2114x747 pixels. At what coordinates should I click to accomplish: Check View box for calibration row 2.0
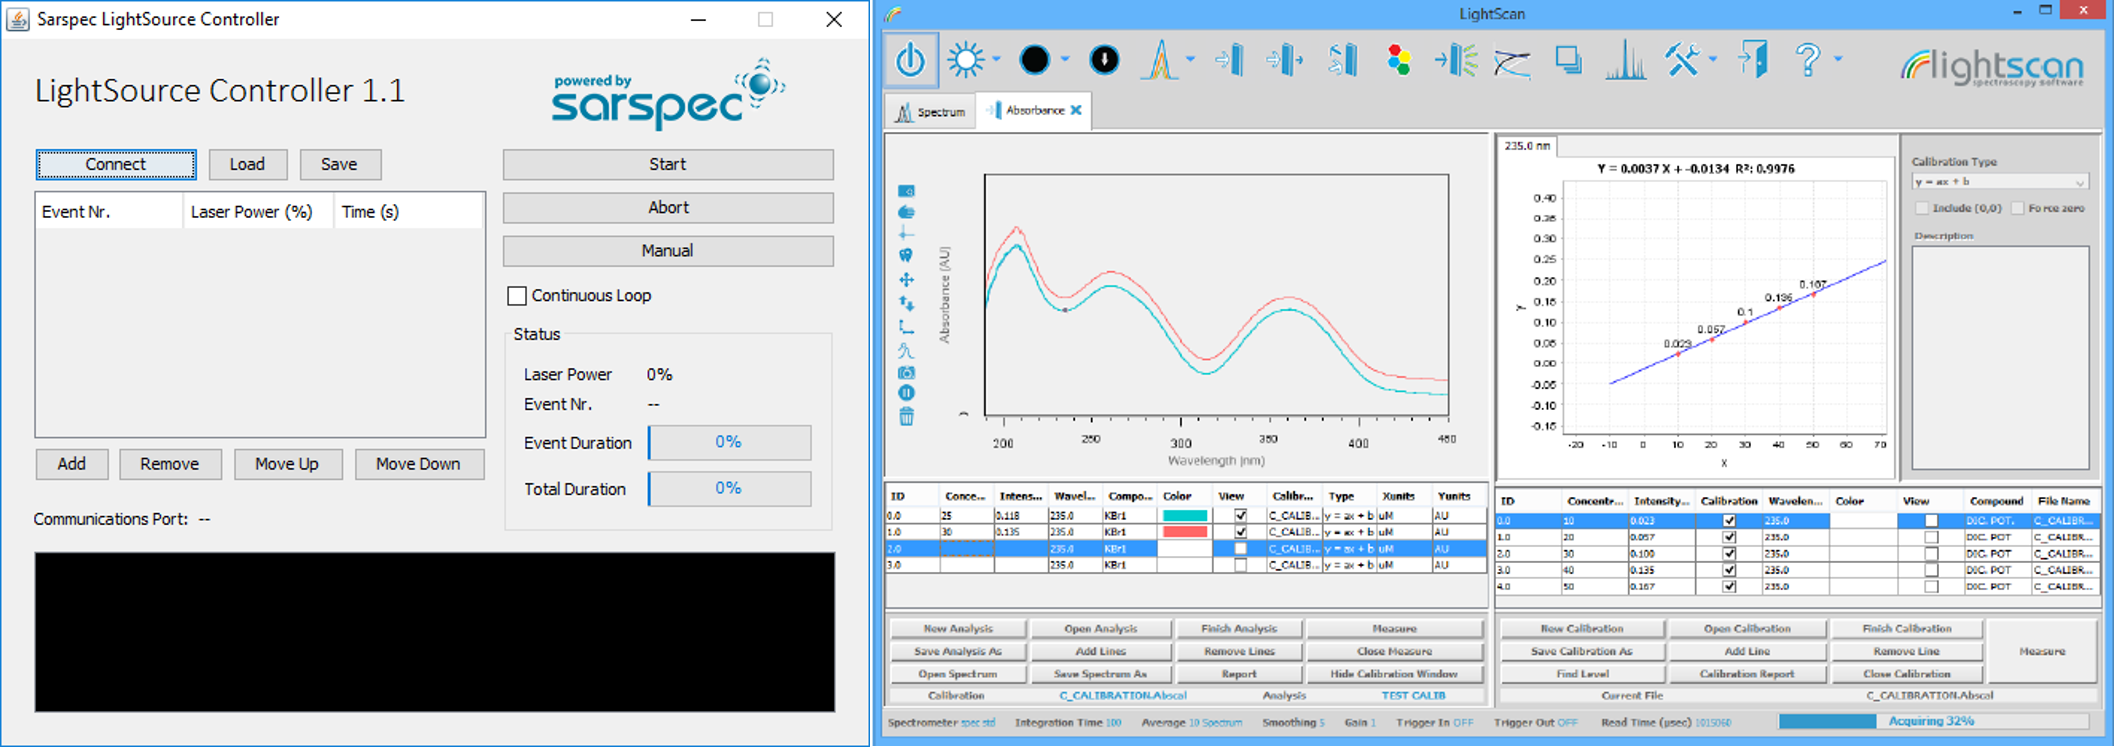tap(1931, 554)
